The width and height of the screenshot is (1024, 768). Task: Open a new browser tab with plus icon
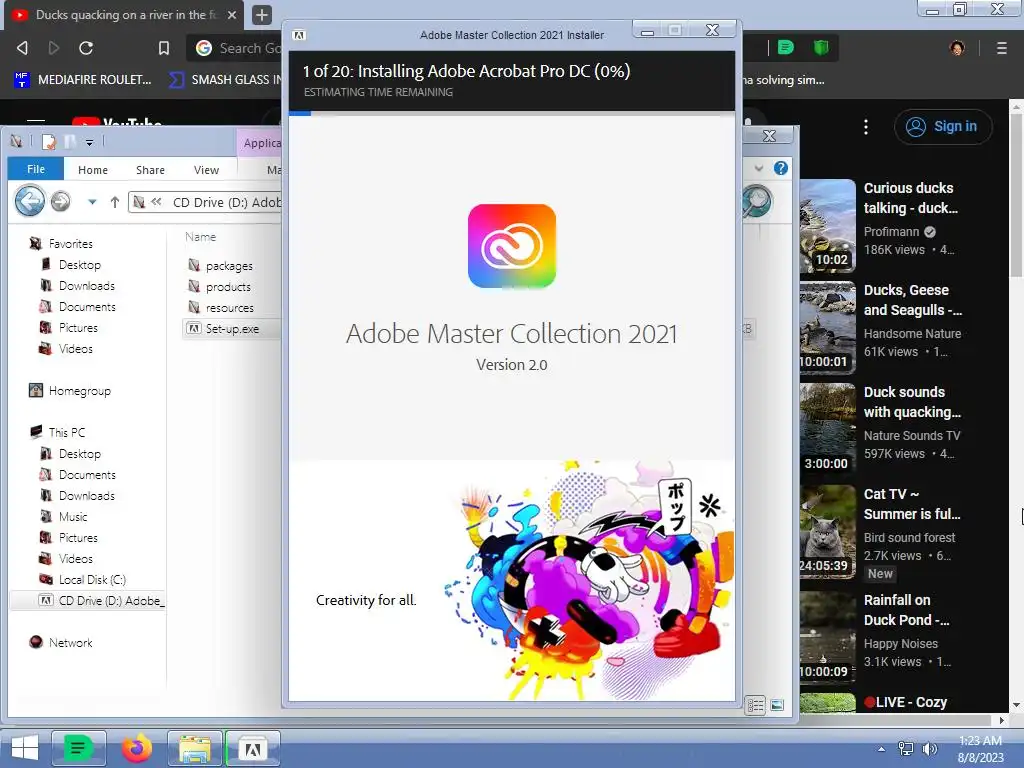pyautogui.click(x=261, y=14)
